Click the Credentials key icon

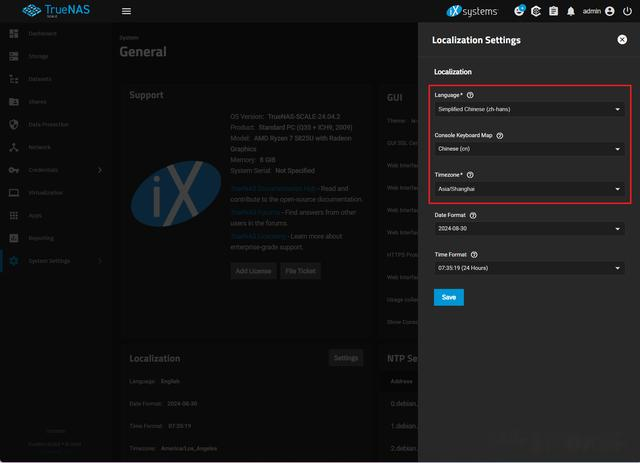(x=14, y=170)
